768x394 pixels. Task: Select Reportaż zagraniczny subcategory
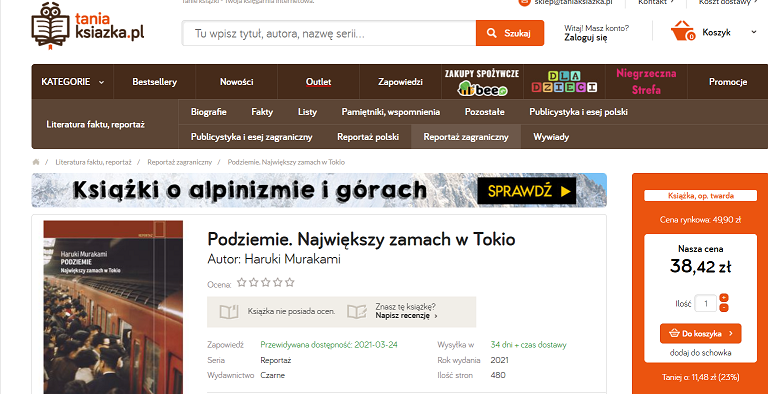466,137
